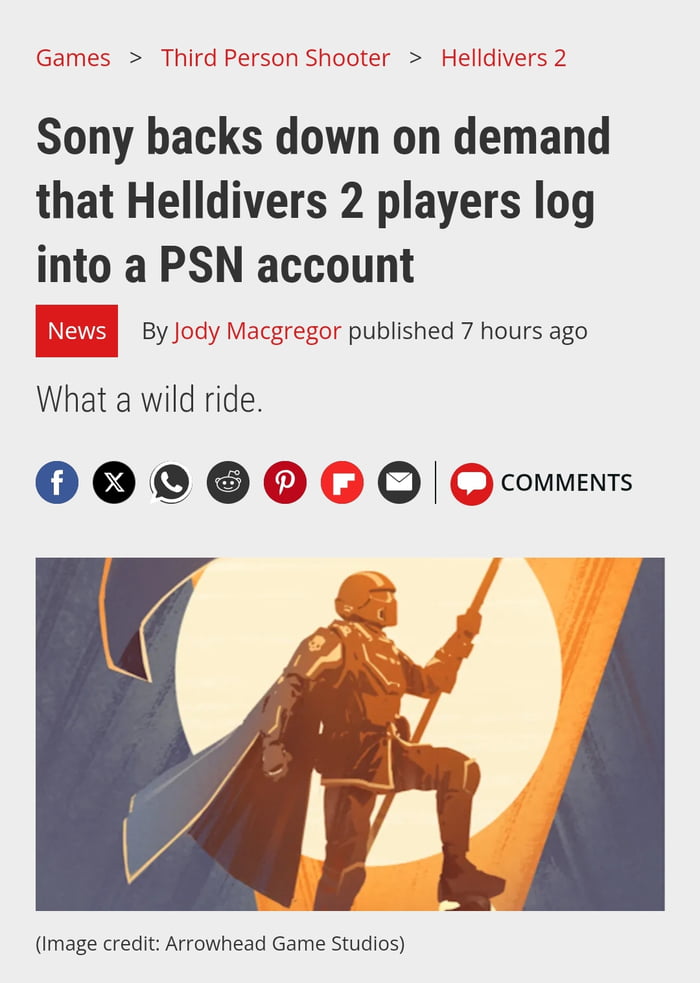Share the article on Flipboard
The image size is (700, 983).
(342, 482)
